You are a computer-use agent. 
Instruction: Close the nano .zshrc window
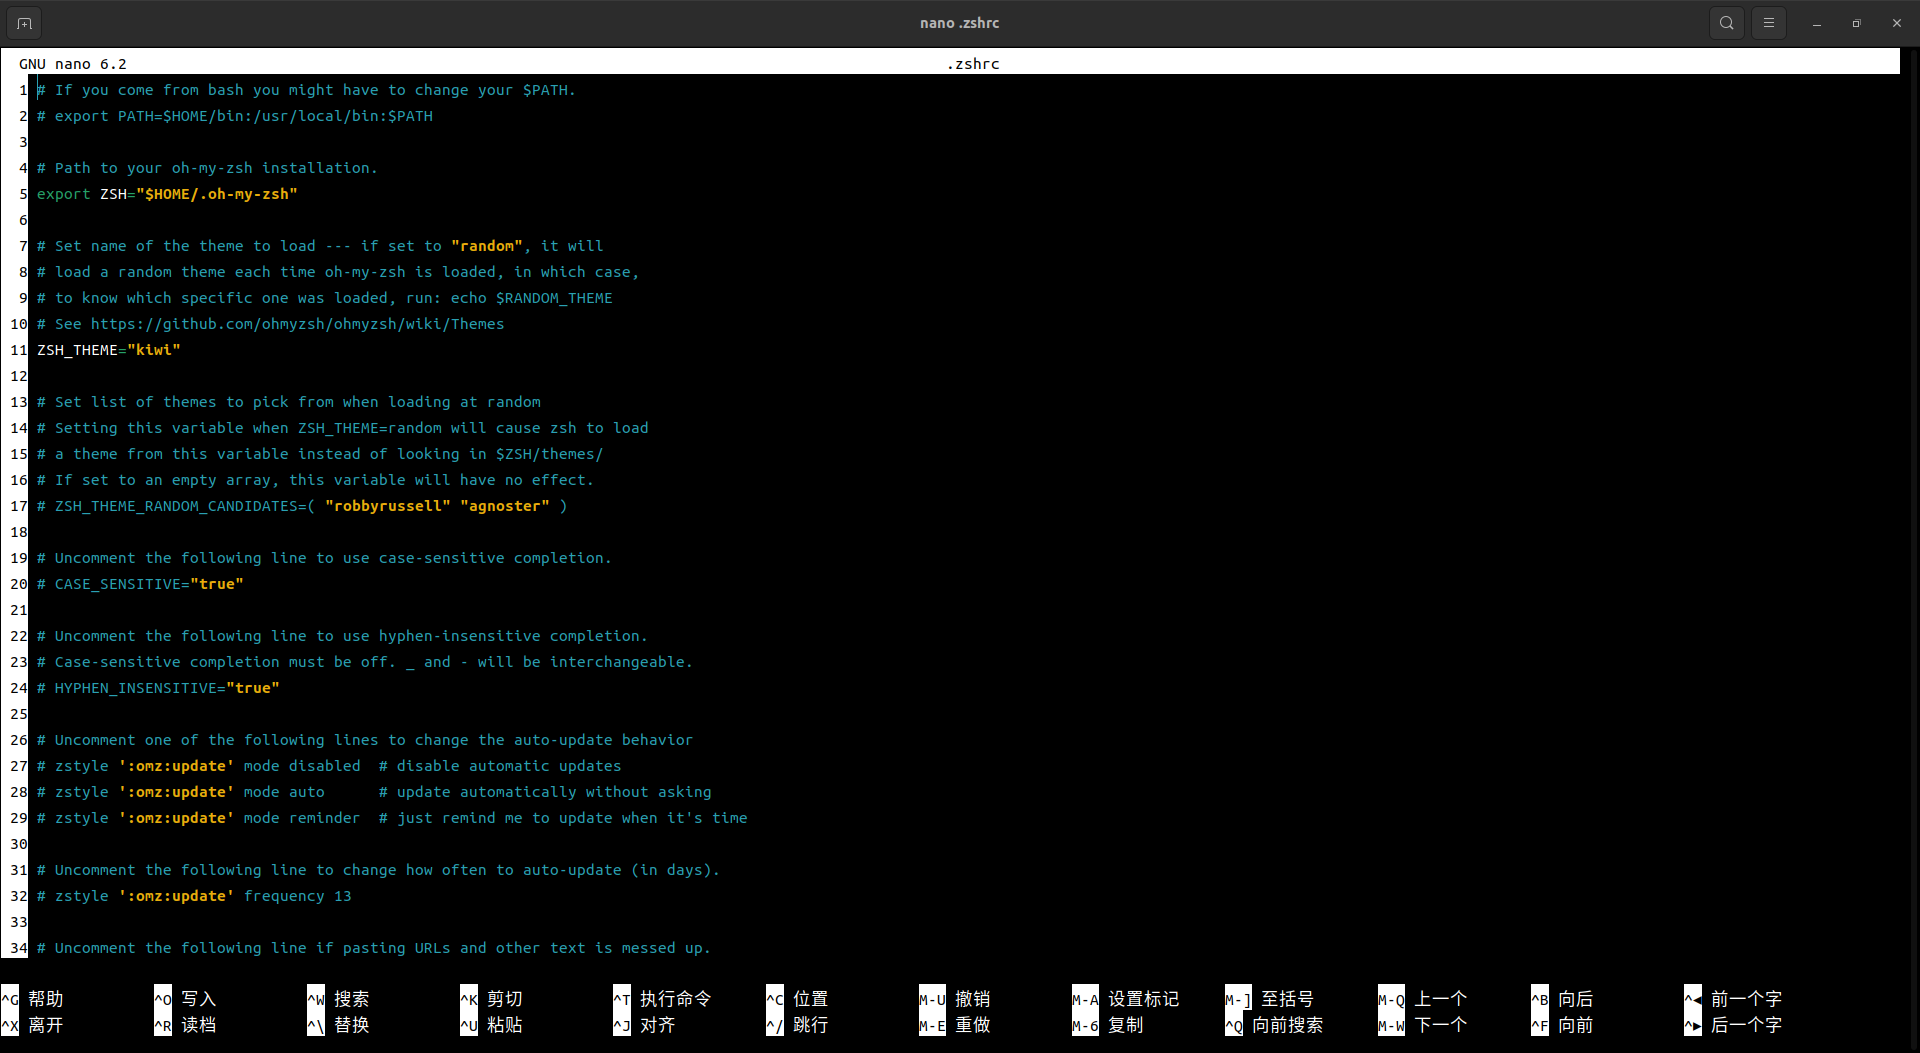(1897, 23)
